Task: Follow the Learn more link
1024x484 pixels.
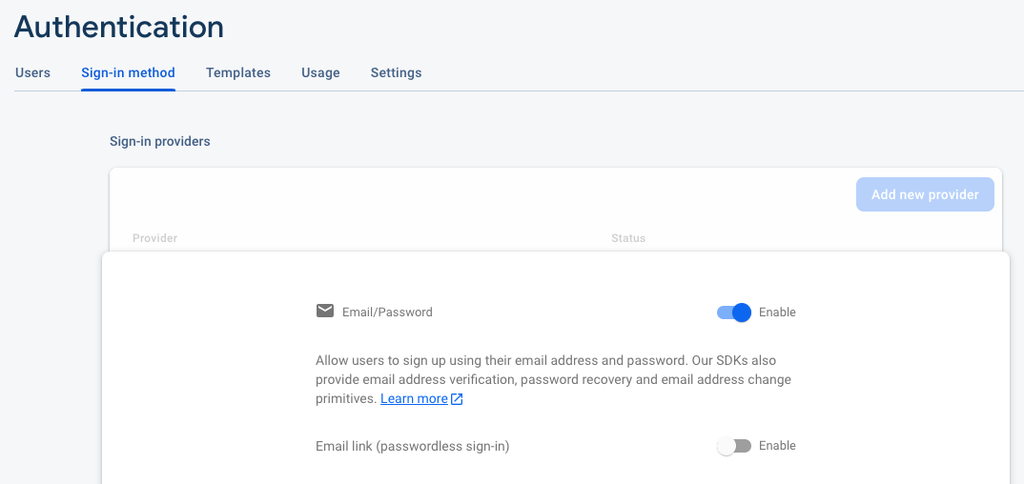Action: point(414,399)
